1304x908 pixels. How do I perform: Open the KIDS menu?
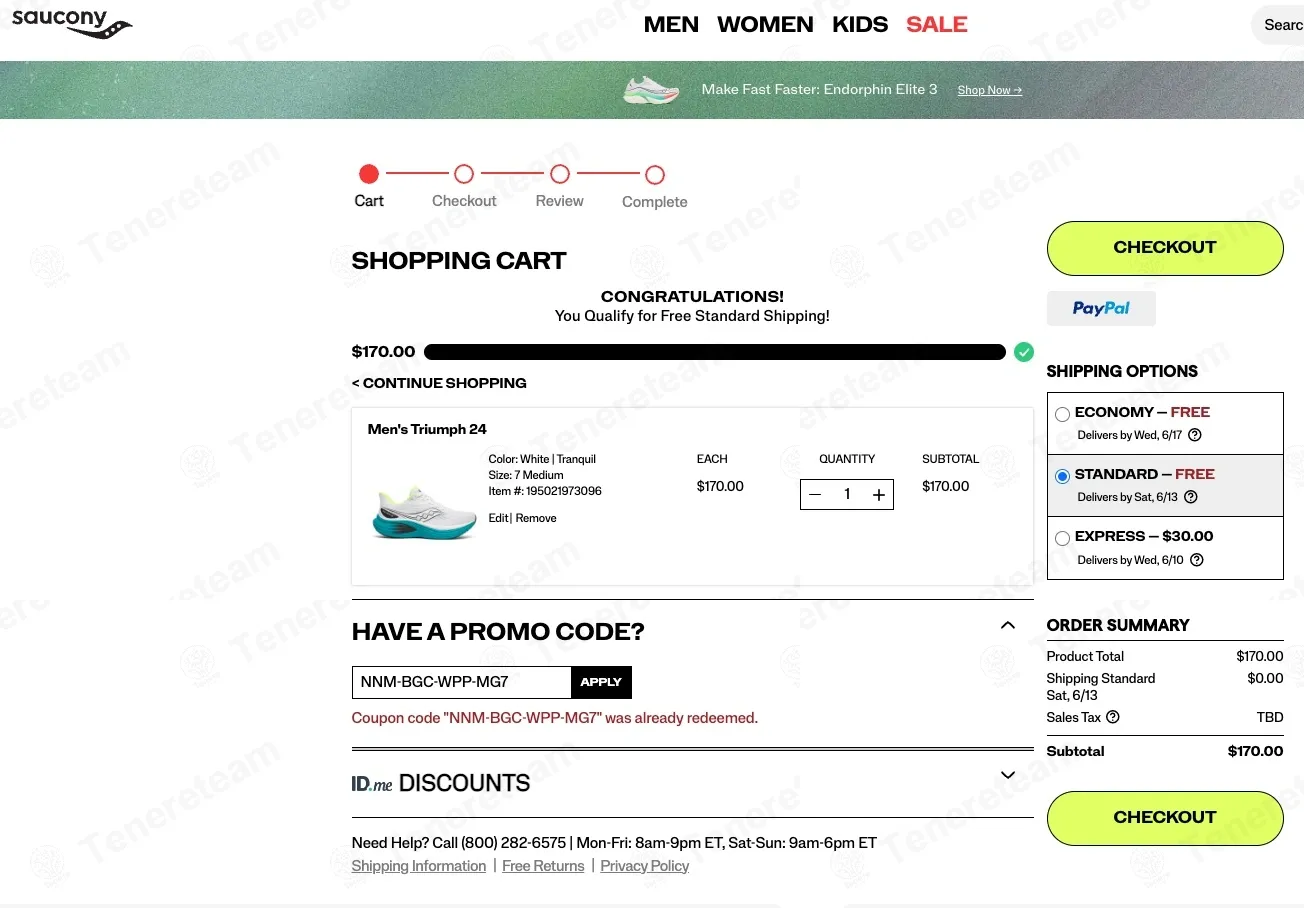pyautogui.click(x=860, y=25)
